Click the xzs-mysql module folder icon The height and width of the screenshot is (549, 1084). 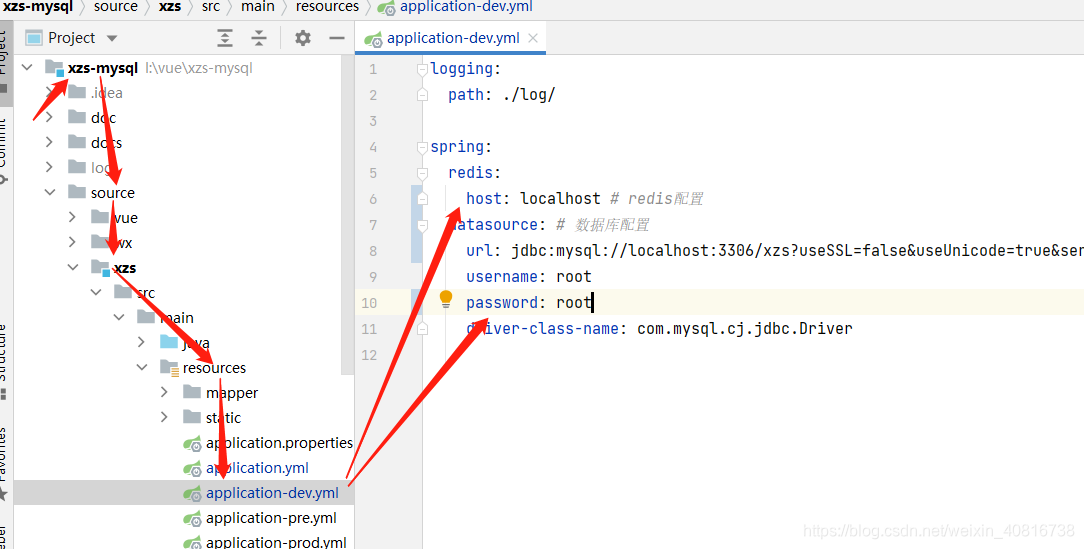(55, 68)
